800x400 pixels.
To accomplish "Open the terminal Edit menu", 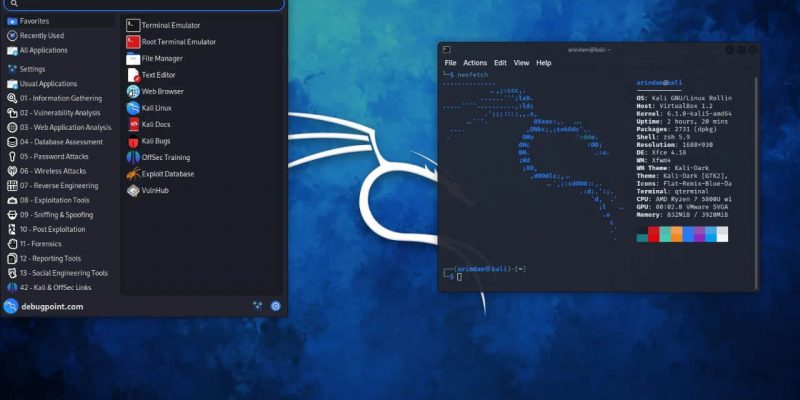I will [x=501, y=63].
